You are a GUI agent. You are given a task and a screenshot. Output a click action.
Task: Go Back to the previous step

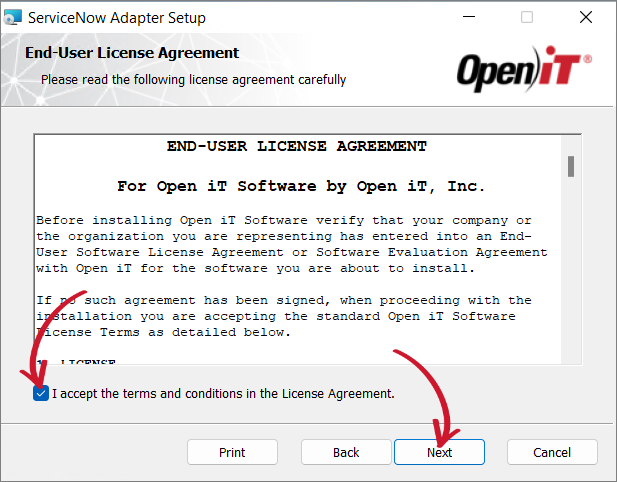346,452
